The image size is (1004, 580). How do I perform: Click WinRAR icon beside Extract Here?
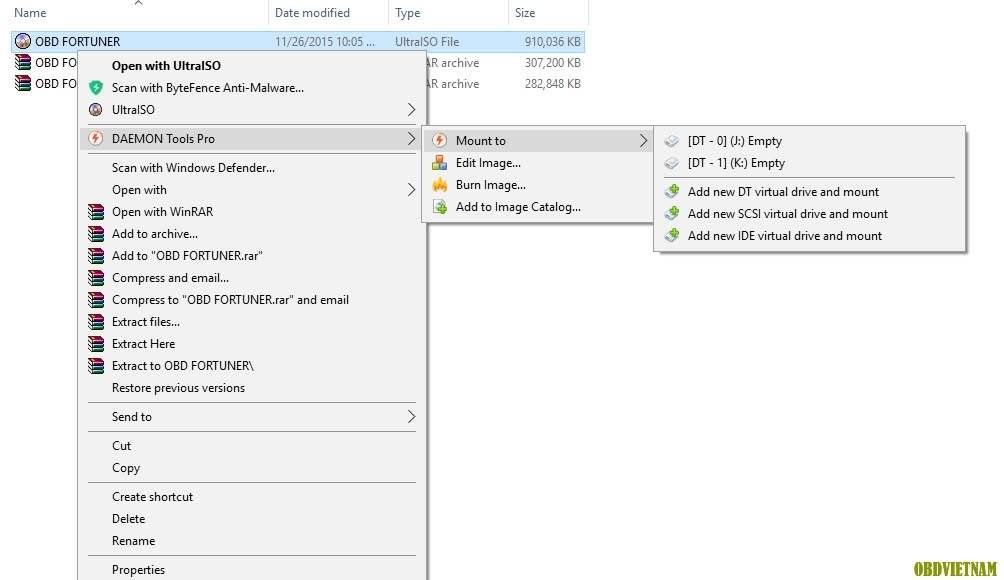tap(96, 344)
